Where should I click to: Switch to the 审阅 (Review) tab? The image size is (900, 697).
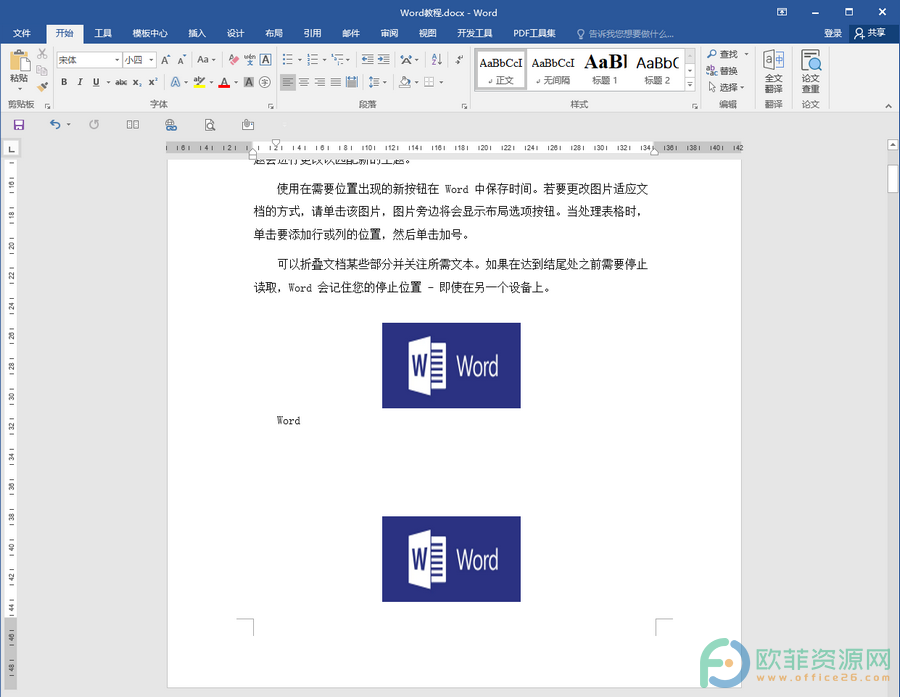click(x=389, y=33)
